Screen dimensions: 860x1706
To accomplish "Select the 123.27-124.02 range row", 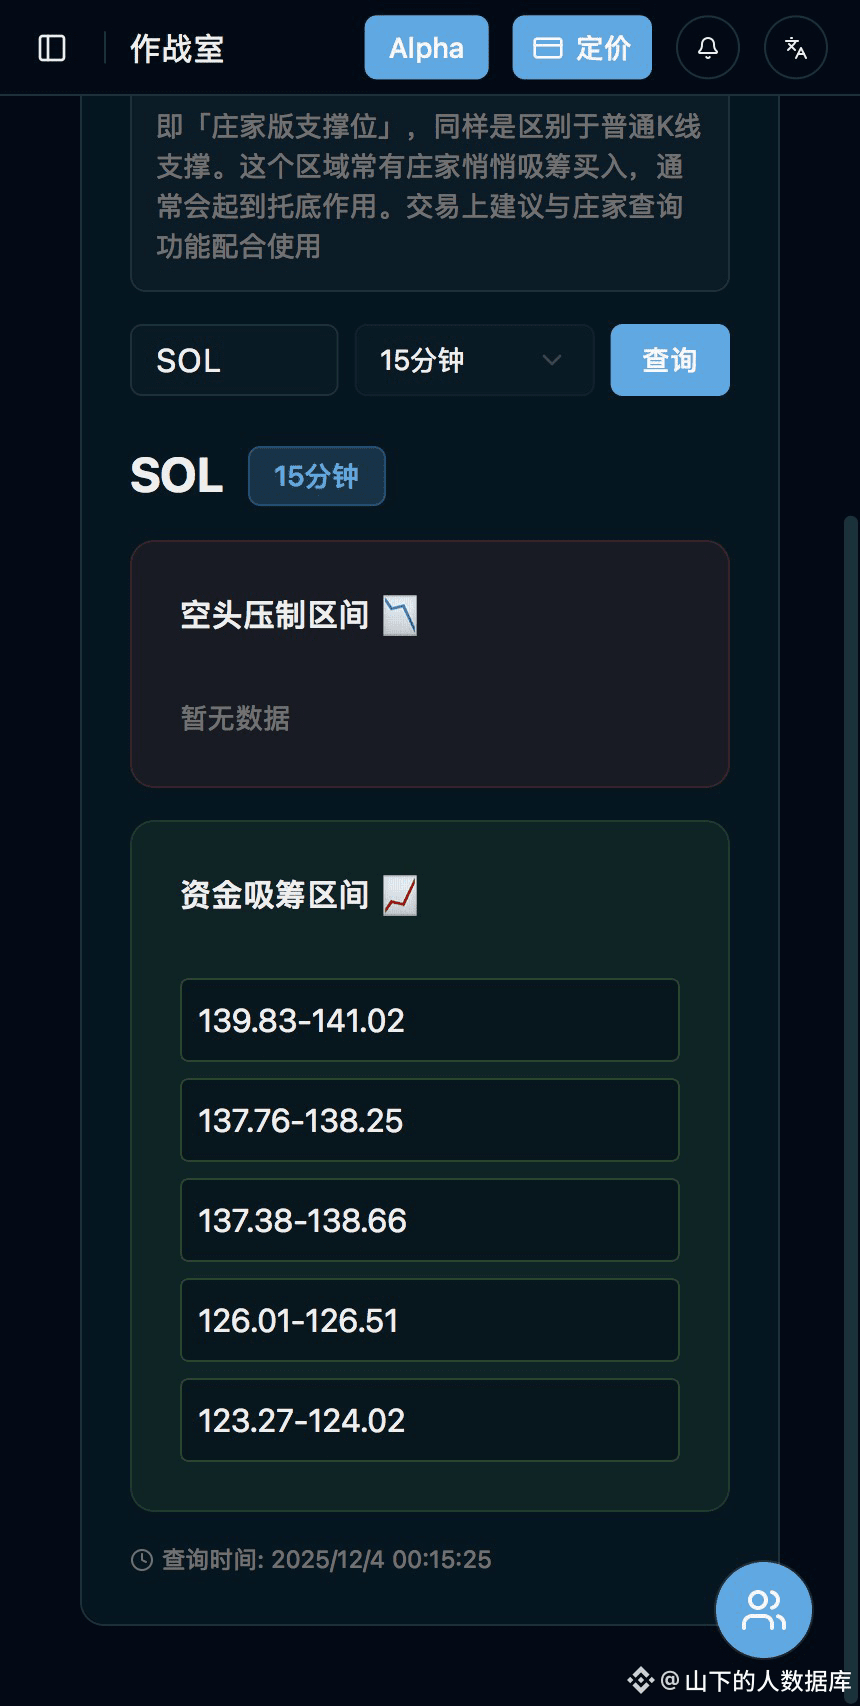I will click(x=429, y=1420).
